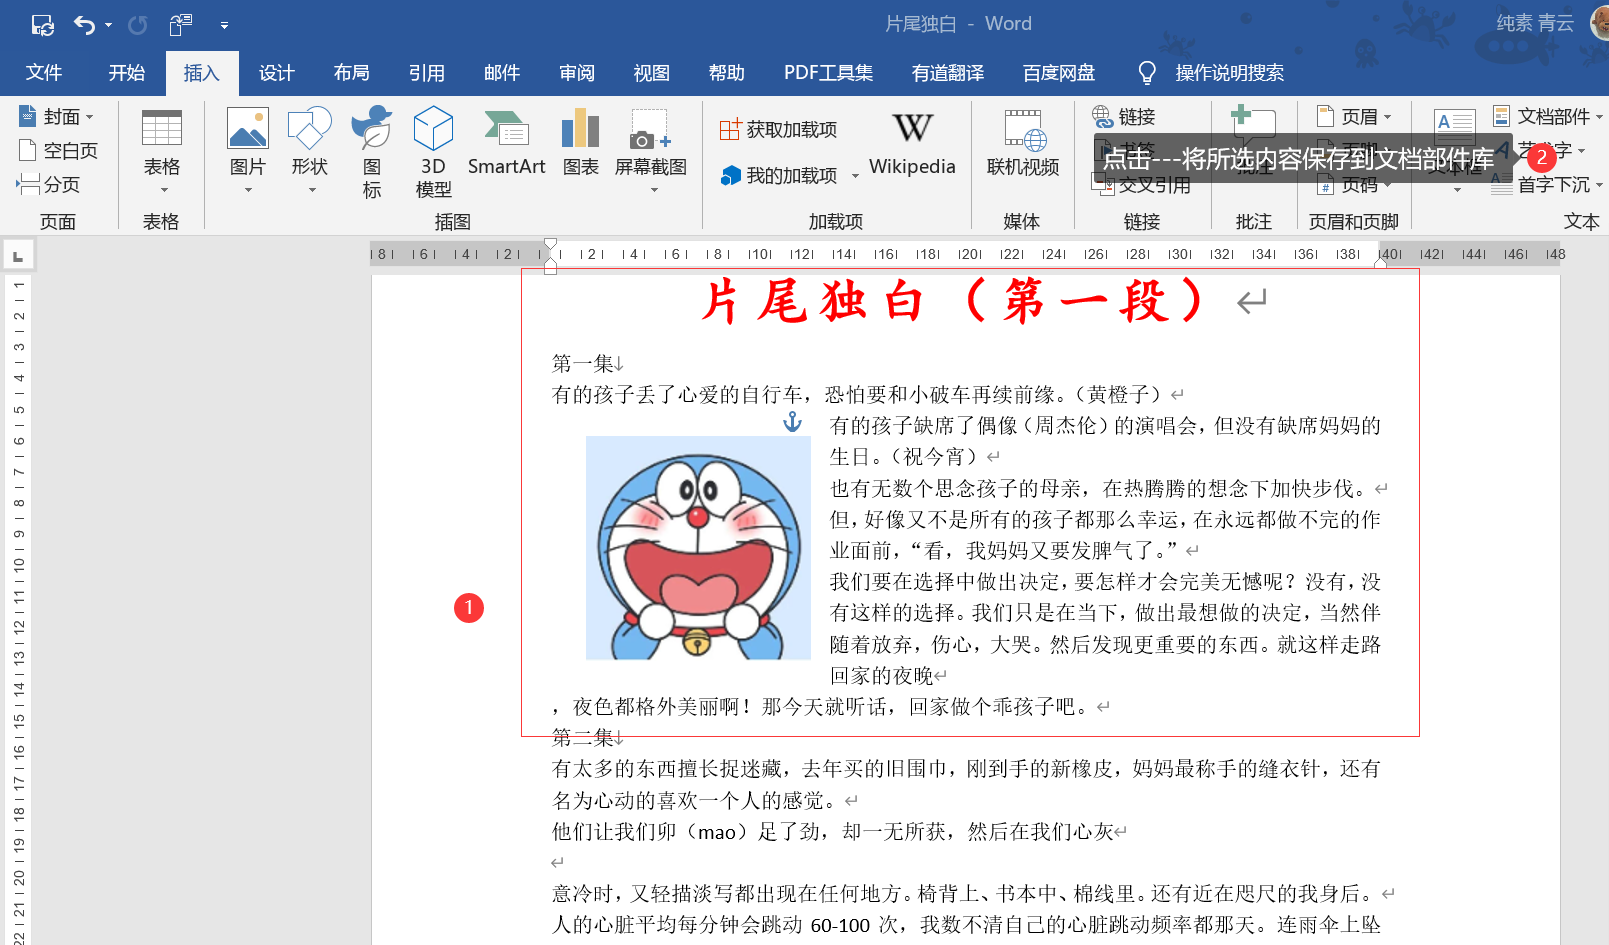
Task: Open the Shapes (形状) gallery
Action: [310, 150]
